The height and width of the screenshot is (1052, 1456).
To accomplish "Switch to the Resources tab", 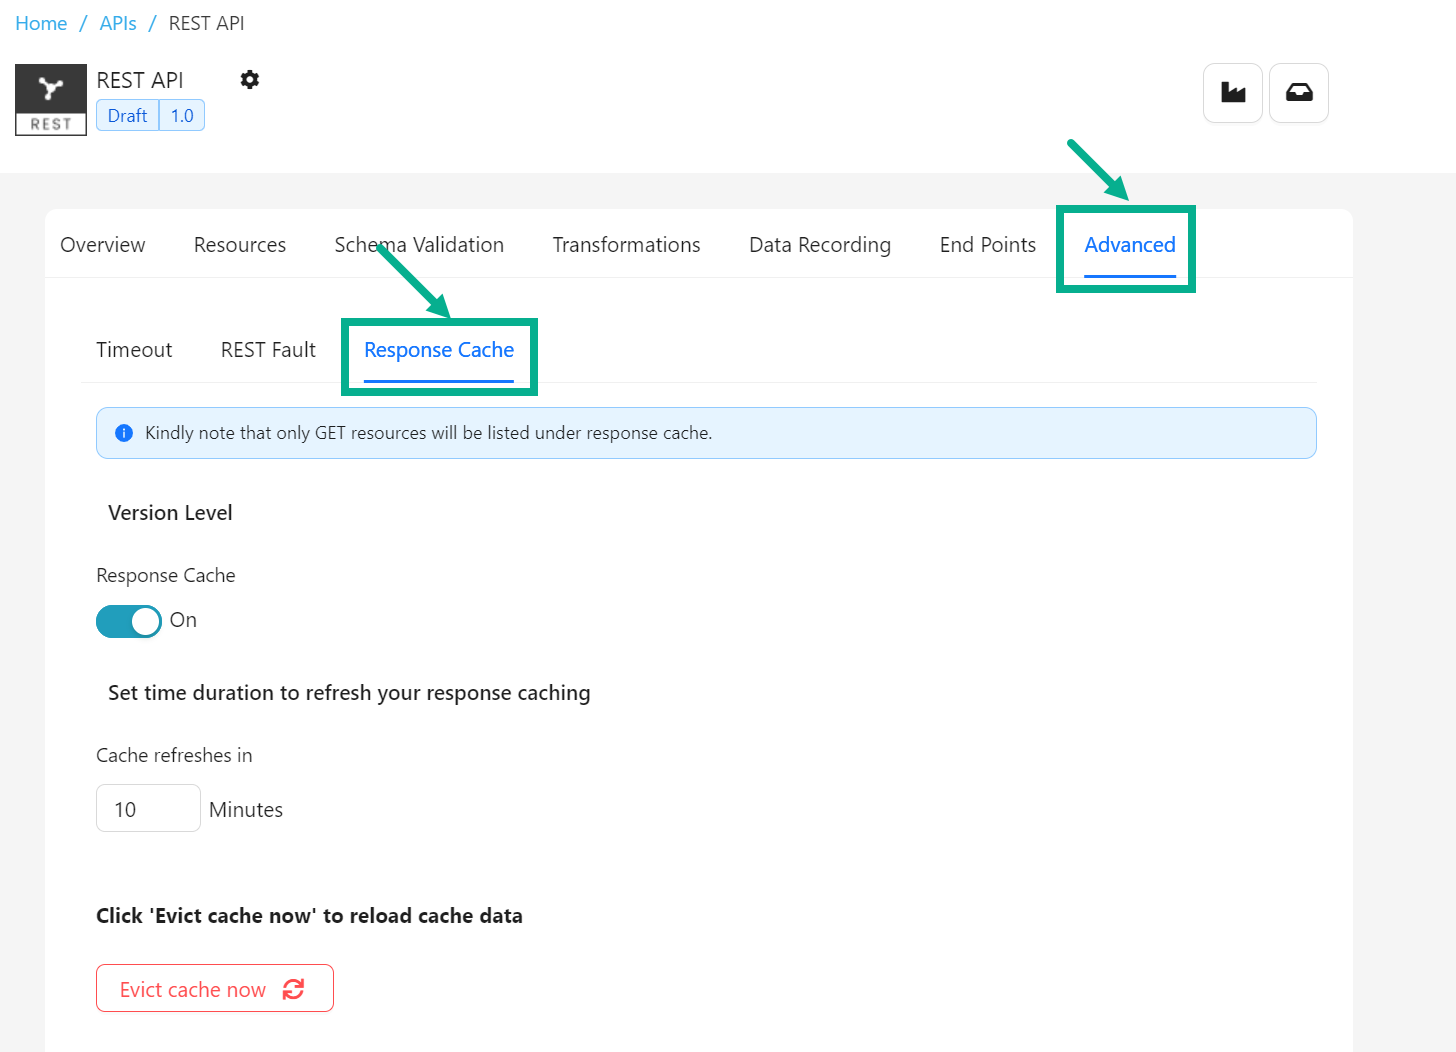I will (x=240, y=245).
